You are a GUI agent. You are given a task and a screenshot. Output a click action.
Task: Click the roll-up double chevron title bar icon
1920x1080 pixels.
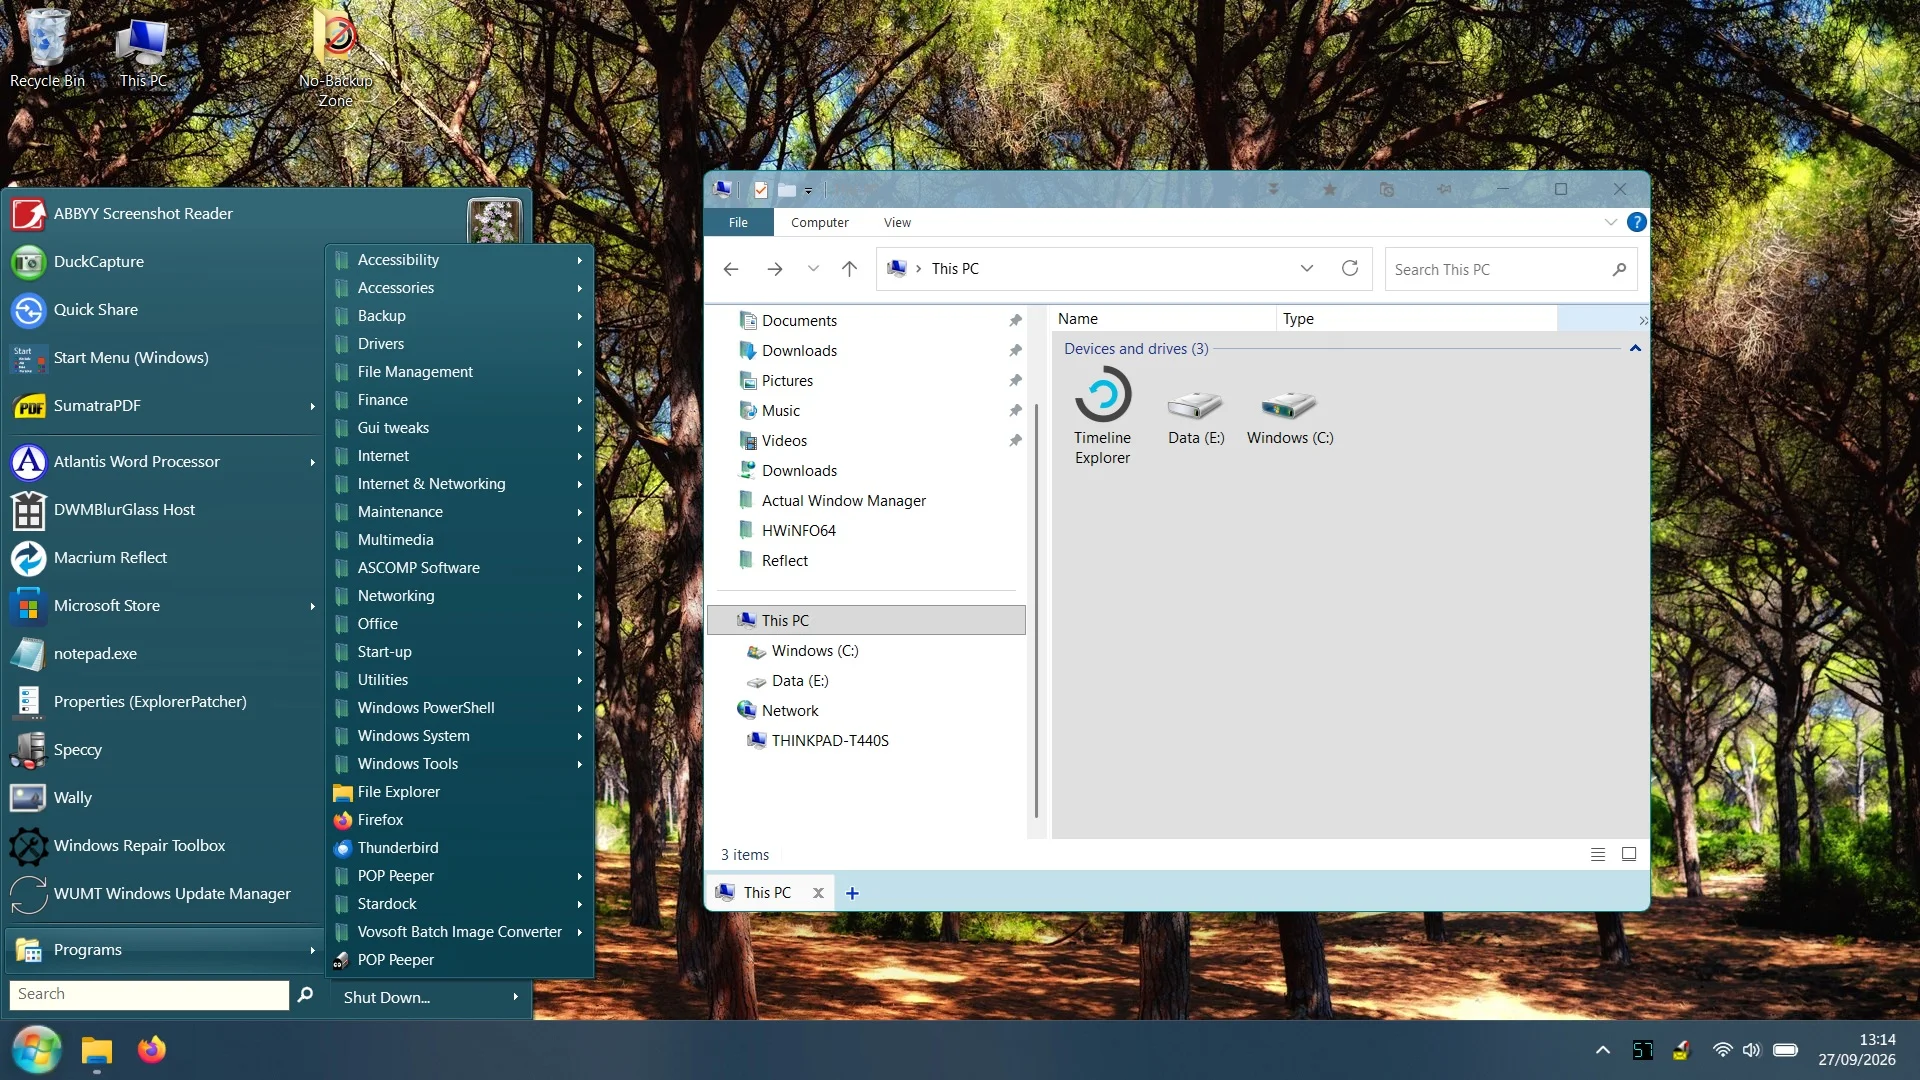(1273, 189)
